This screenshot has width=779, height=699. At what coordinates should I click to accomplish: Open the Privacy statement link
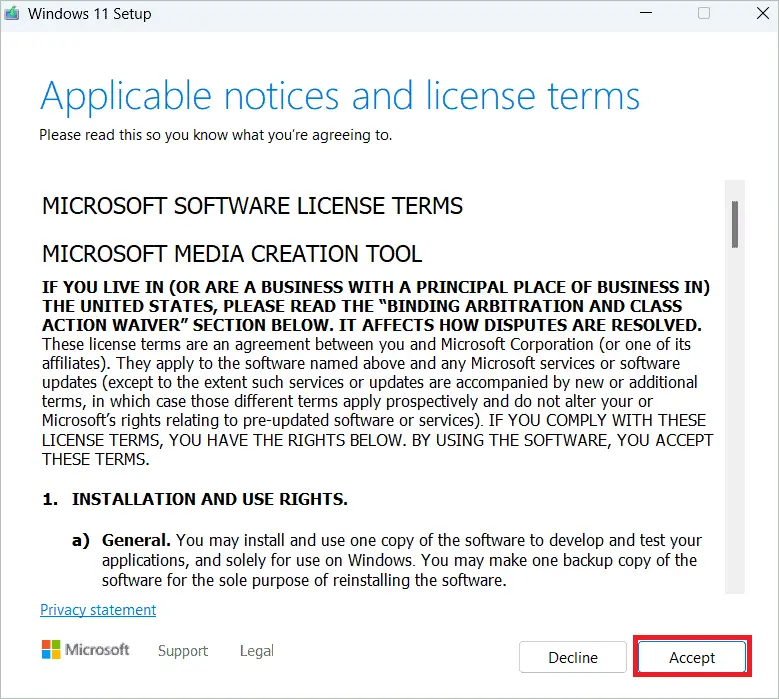(98, 610)
